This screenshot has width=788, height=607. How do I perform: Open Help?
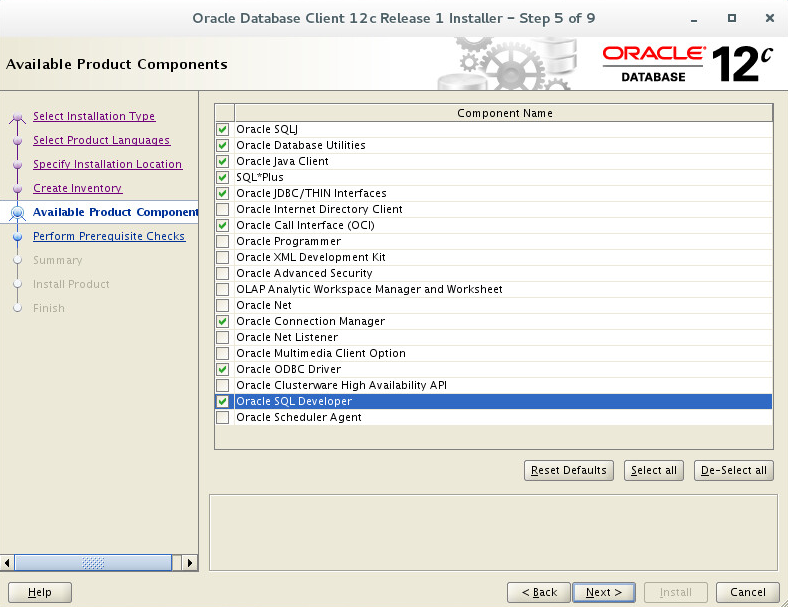point(40,592)
